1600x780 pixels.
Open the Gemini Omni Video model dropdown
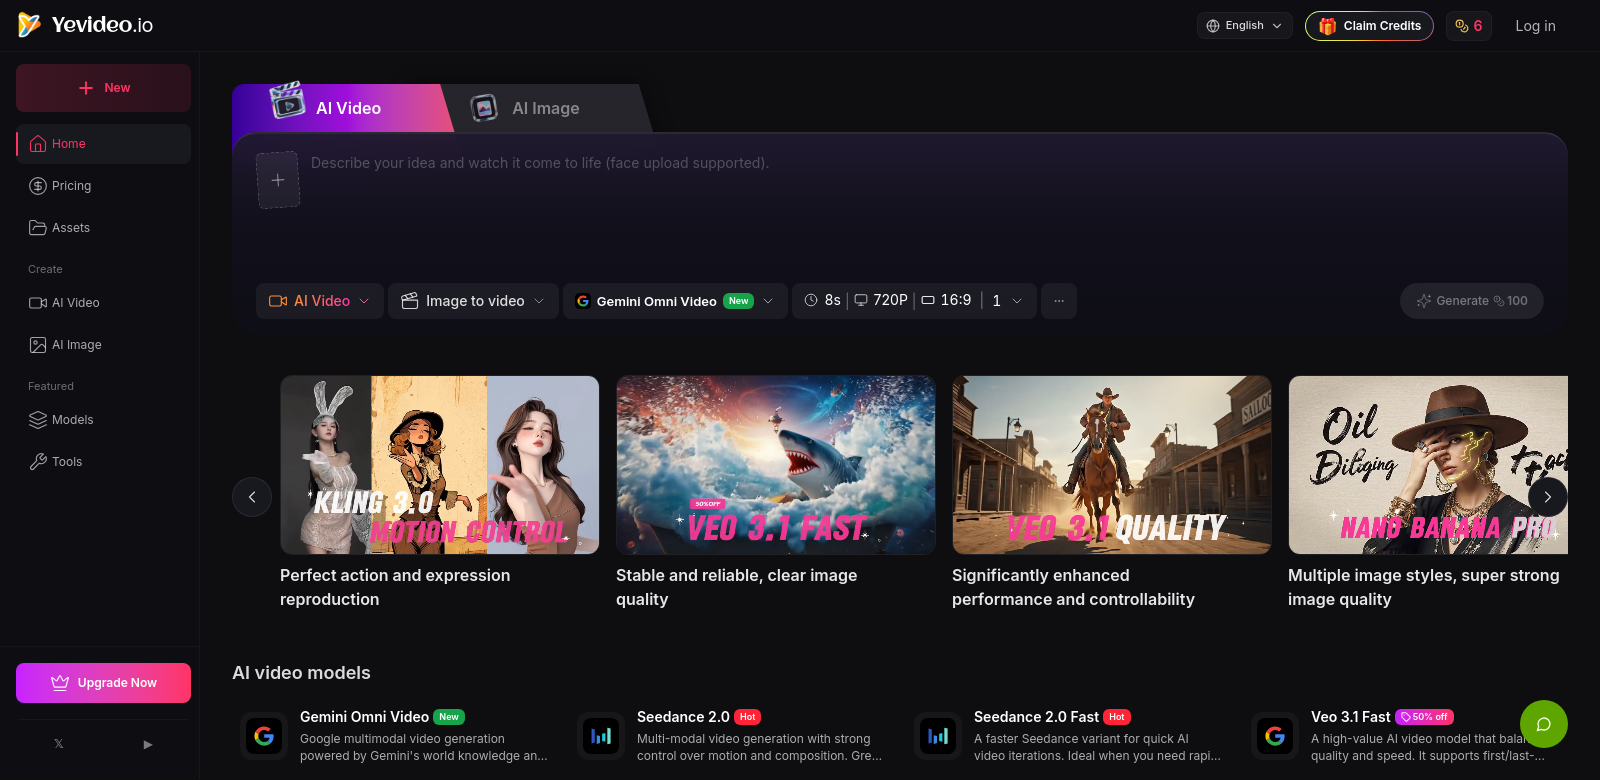[675, 301]
